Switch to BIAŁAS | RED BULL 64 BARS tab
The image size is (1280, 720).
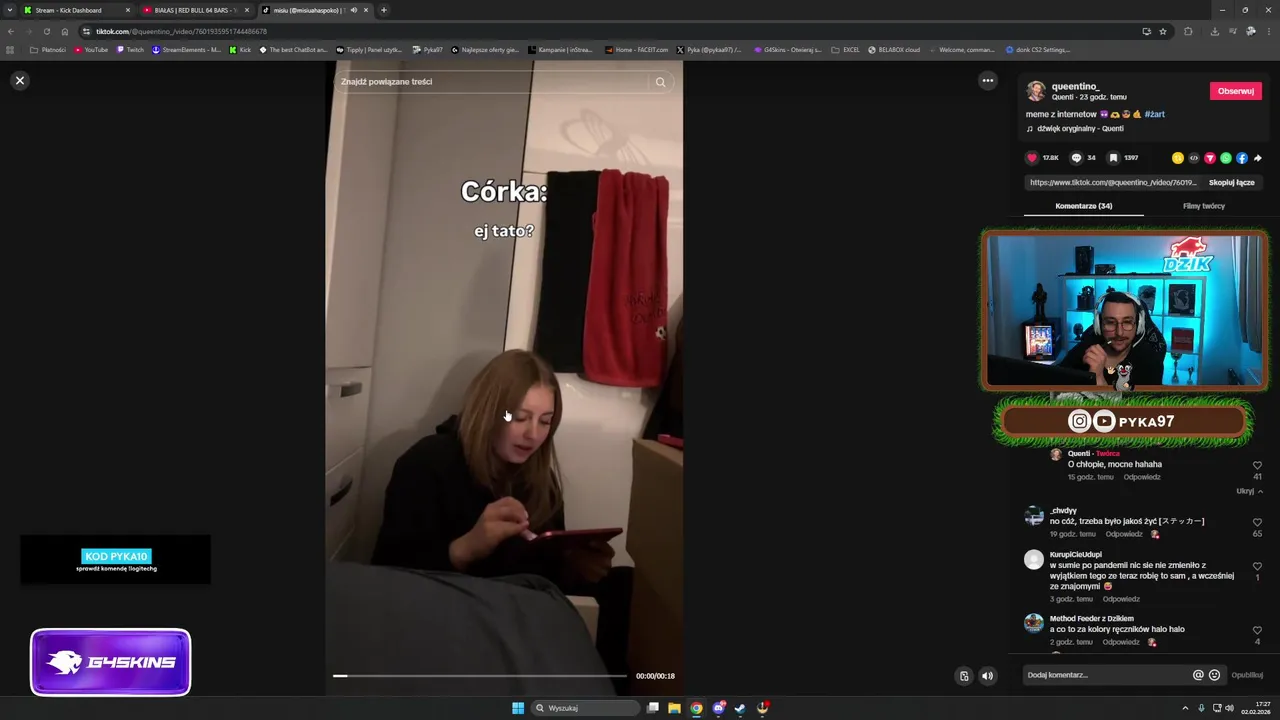[195, 10]
